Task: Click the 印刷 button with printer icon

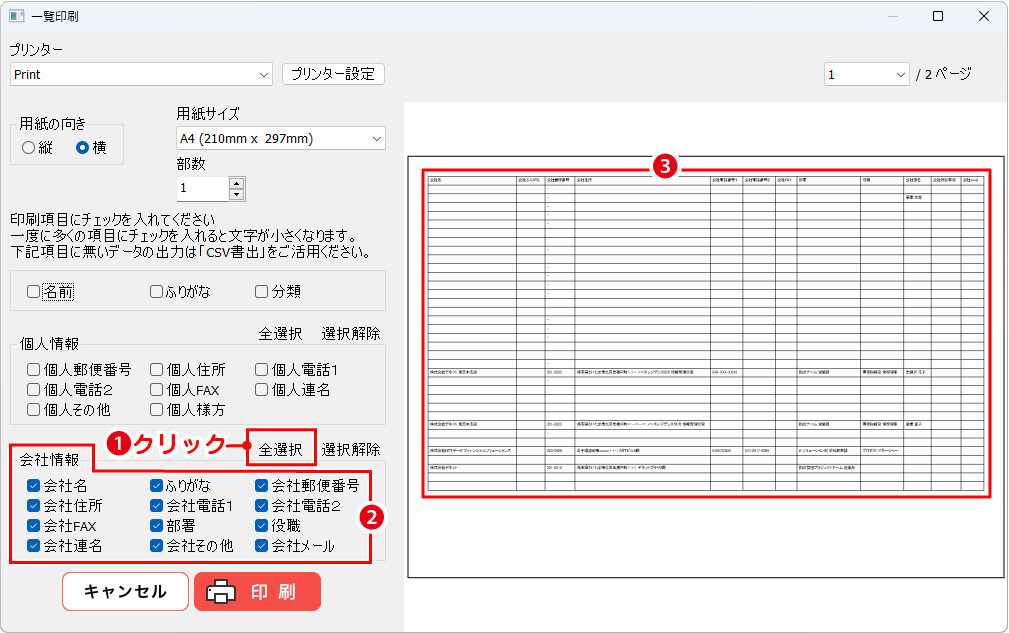Action: click(256, 591)
